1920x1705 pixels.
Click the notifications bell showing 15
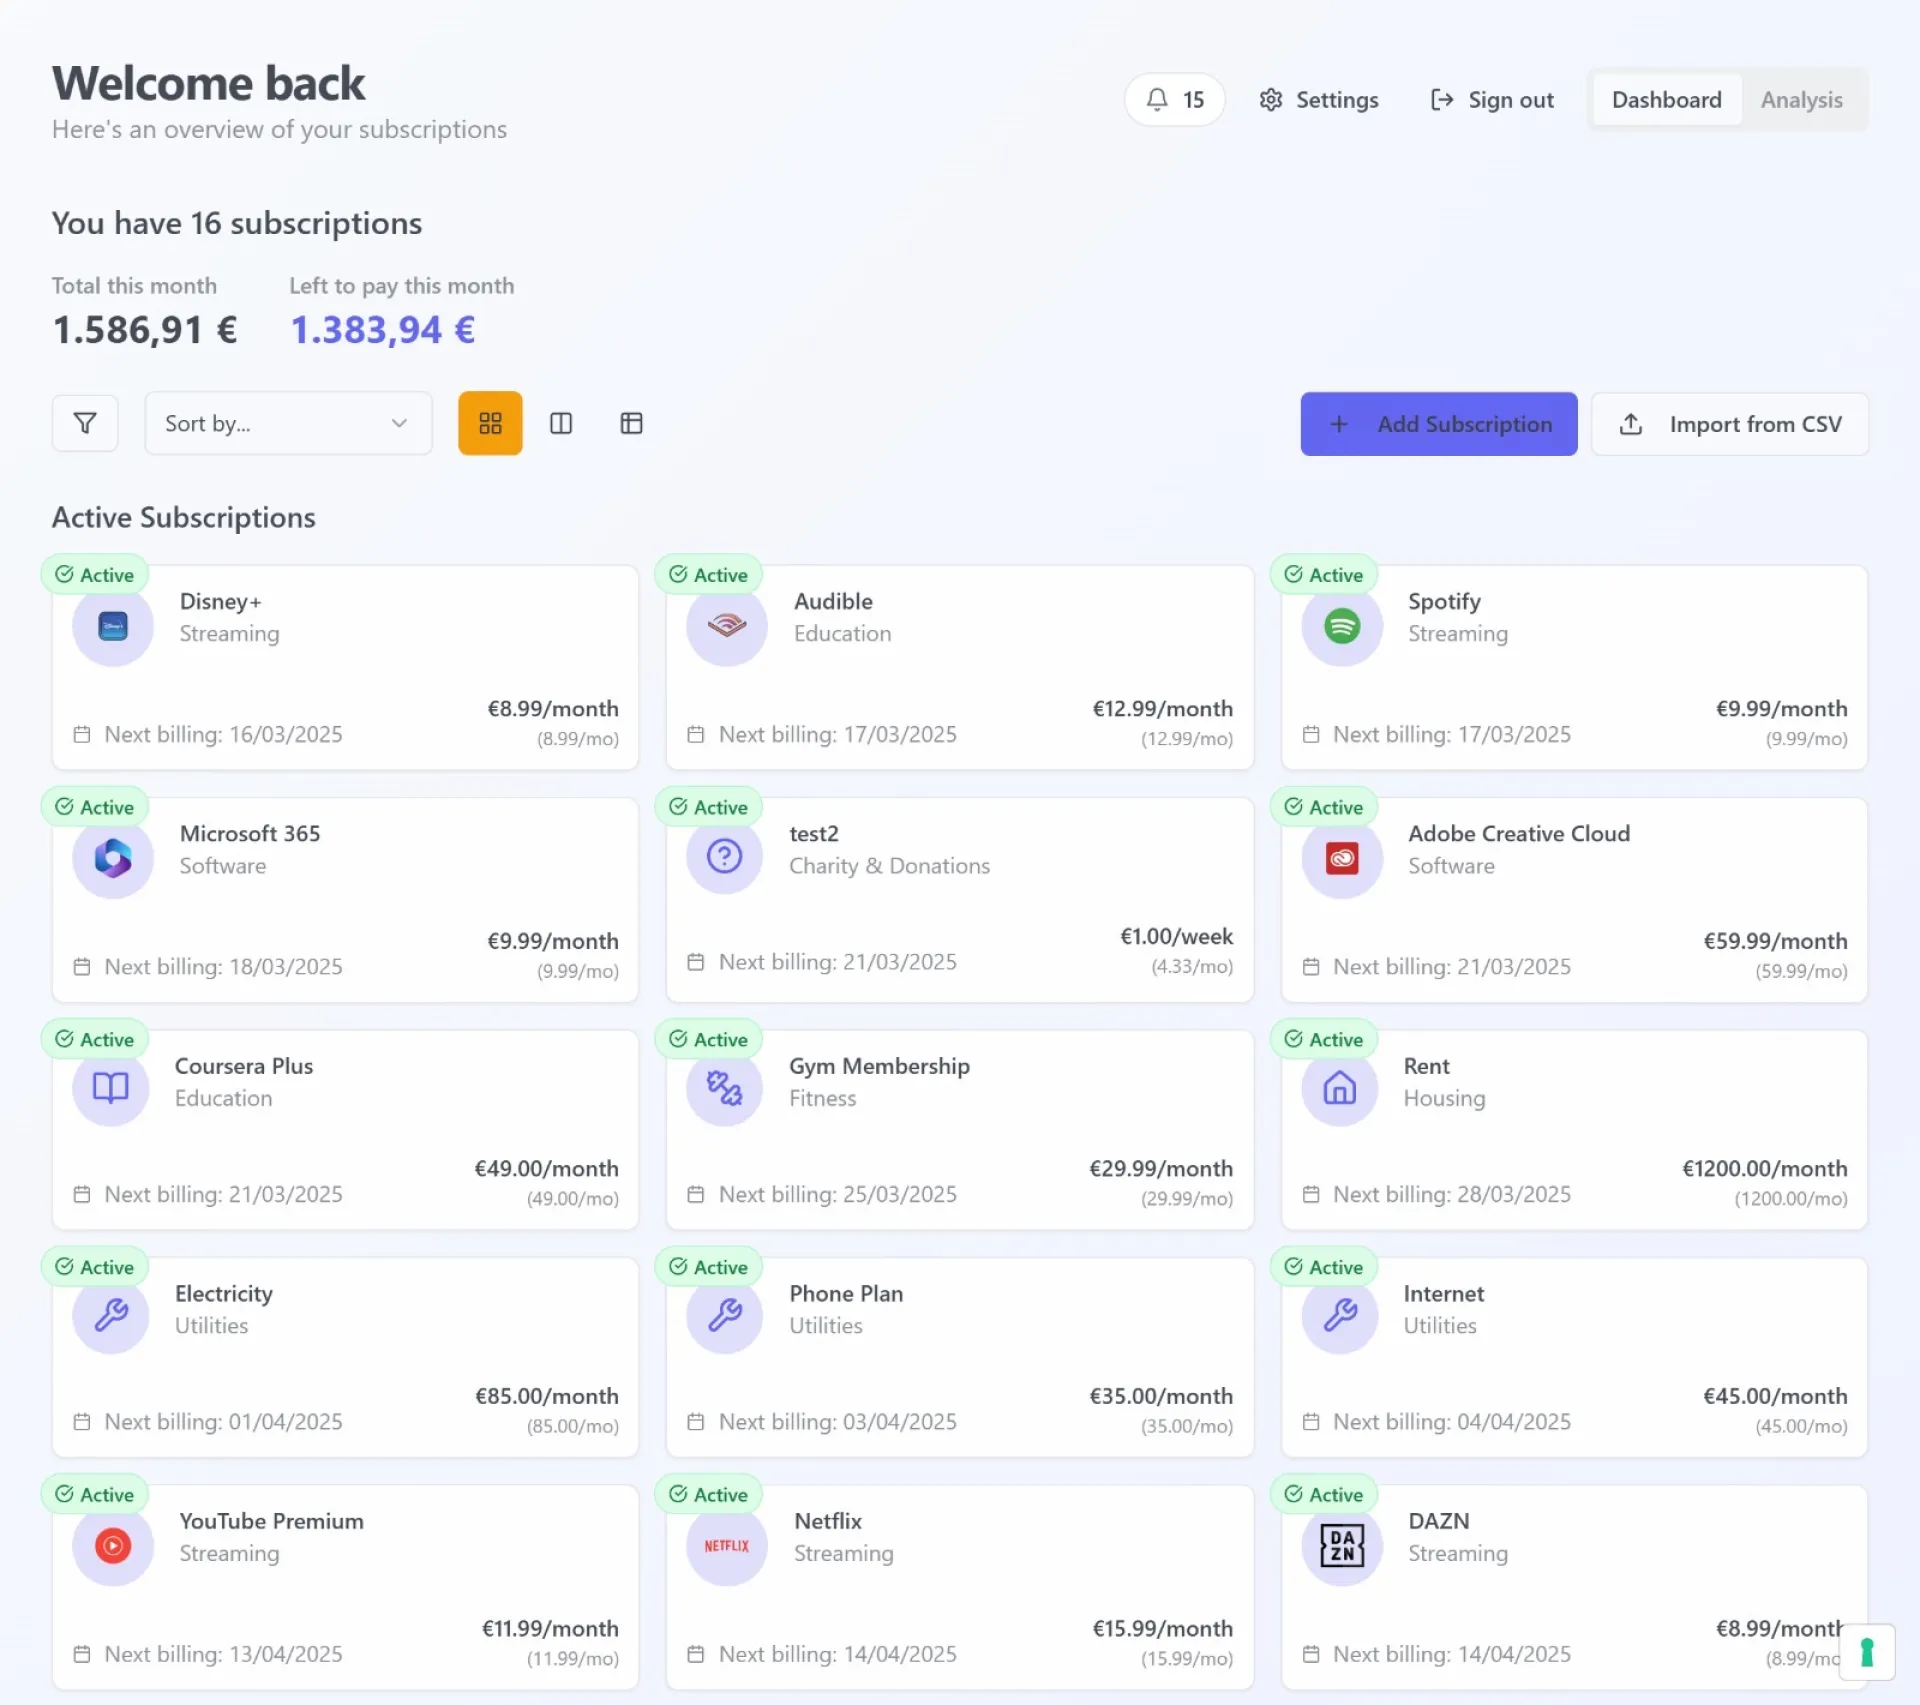coord(1174,100)
